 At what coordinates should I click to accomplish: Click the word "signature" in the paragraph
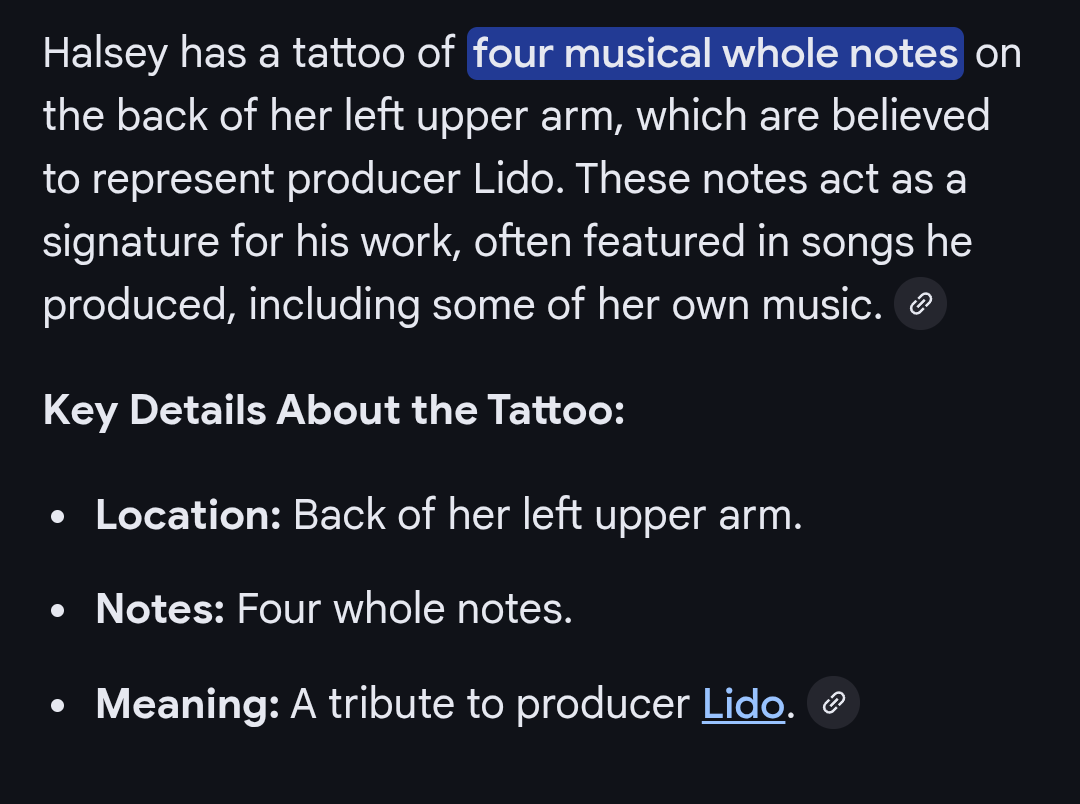pyautogui.click(x=130, y=242)
